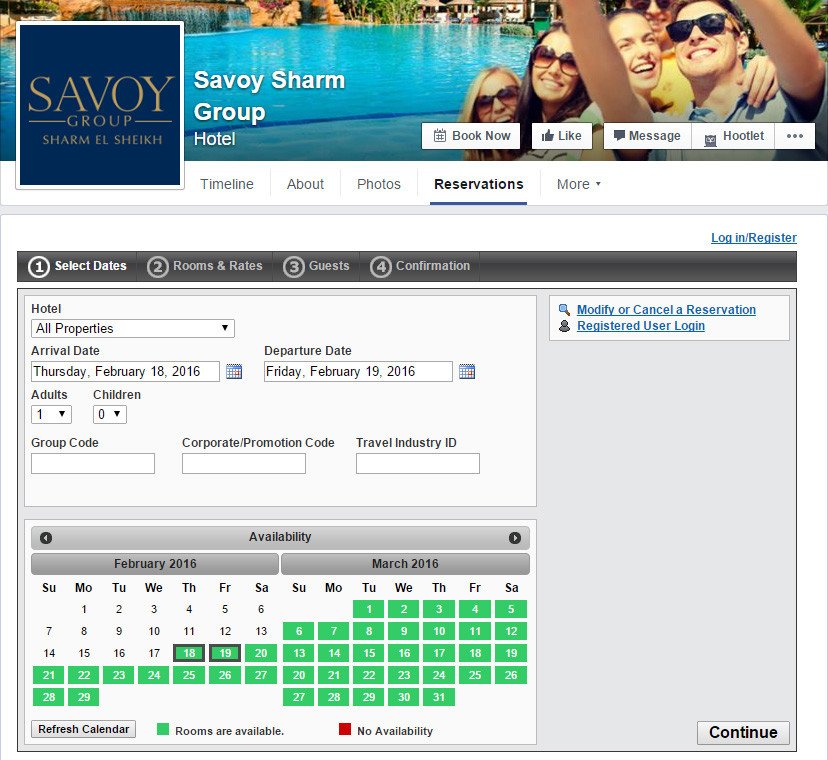Open the Arrival Date calendar picker icon
Screen dimensions: 828x760
pos(234,372)
